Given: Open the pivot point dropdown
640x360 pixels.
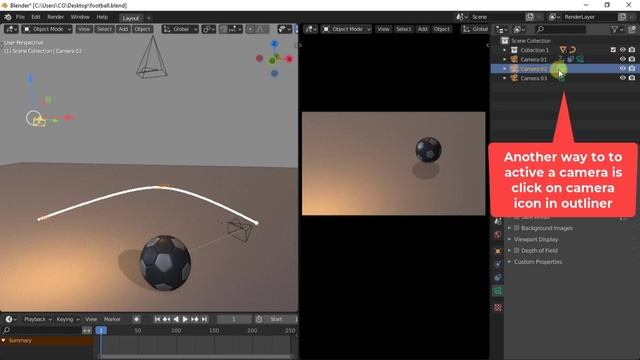Looking at the screenshot, I should pos(208,29).
